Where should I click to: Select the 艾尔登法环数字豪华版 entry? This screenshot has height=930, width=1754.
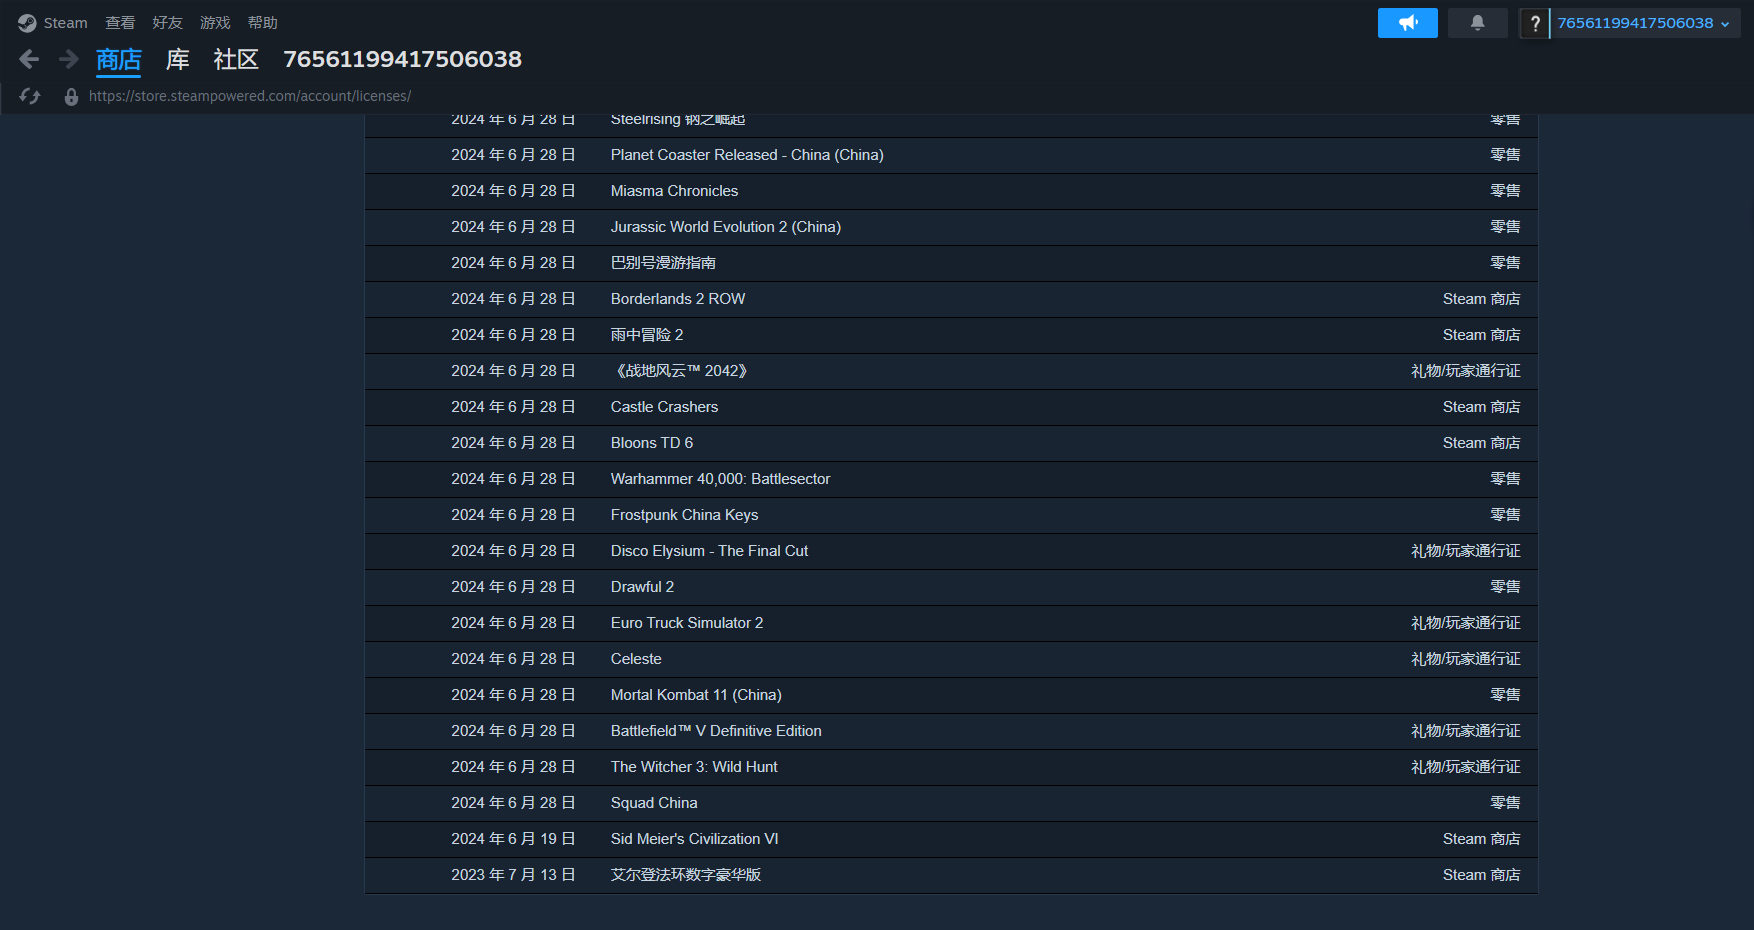pyautogui.click(x=951, y=875)
